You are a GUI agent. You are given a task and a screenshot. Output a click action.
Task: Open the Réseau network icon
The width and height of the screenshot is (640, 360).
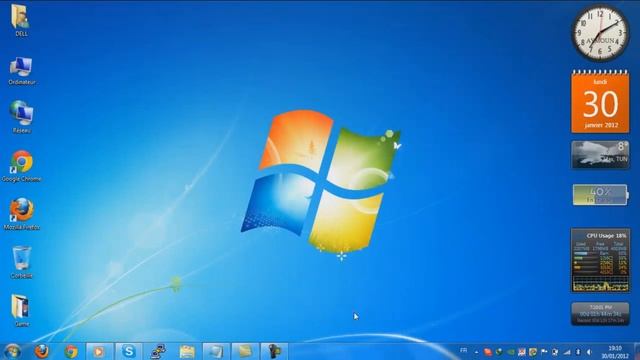21,117
